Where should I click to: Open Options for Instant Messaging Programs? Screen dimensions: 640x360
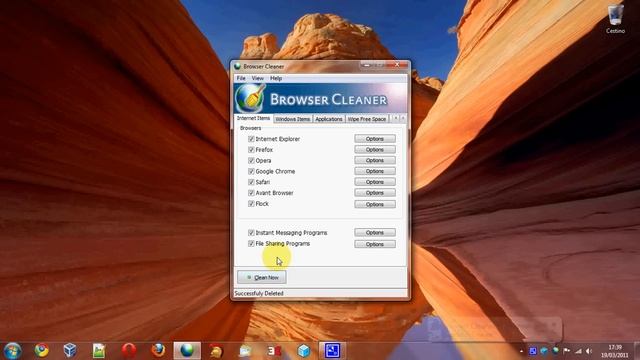[375, 233]
